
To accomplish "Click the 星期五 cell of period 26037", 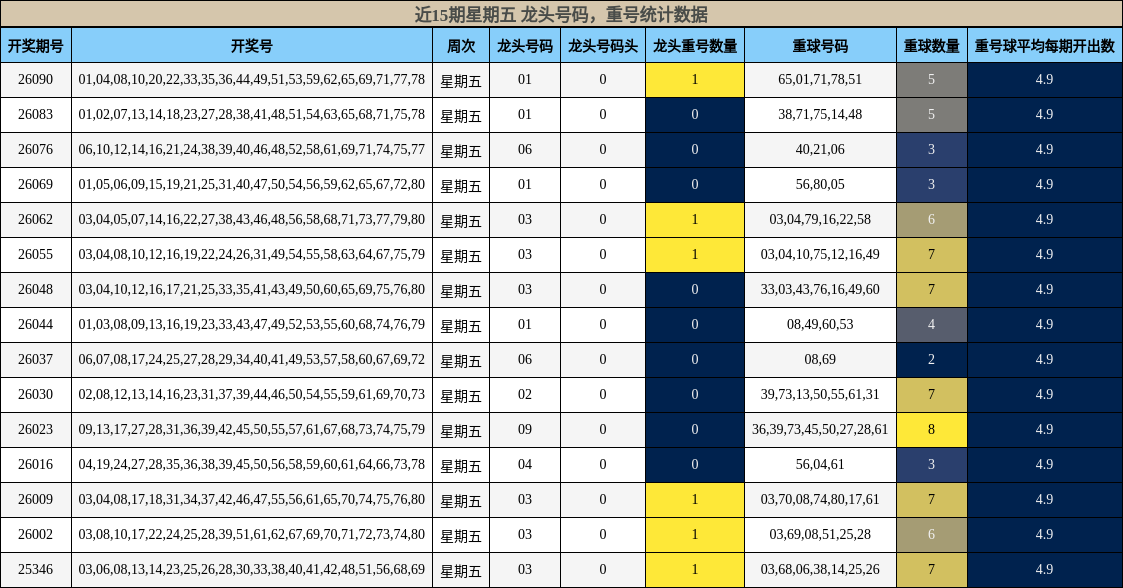I will [x=460, y=359].
